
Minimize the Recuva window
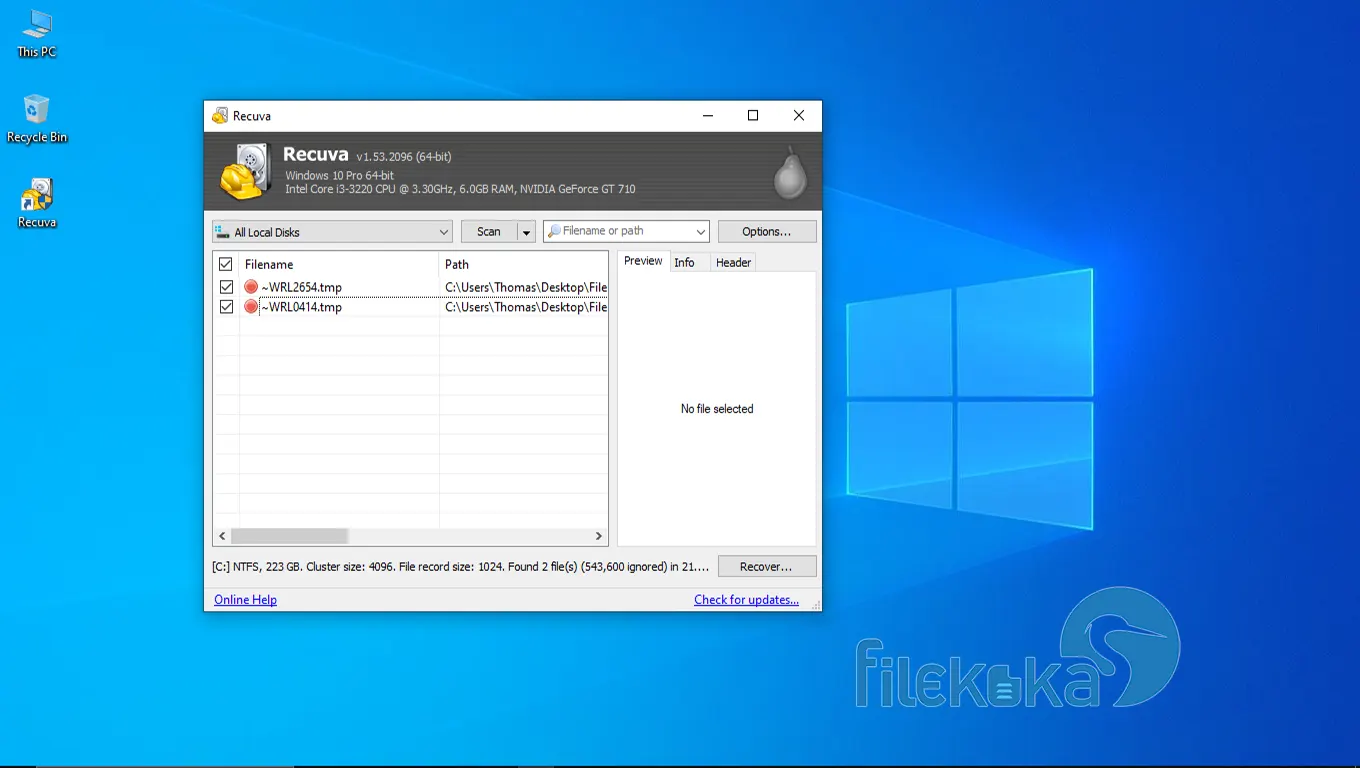[x=708, y=116]
